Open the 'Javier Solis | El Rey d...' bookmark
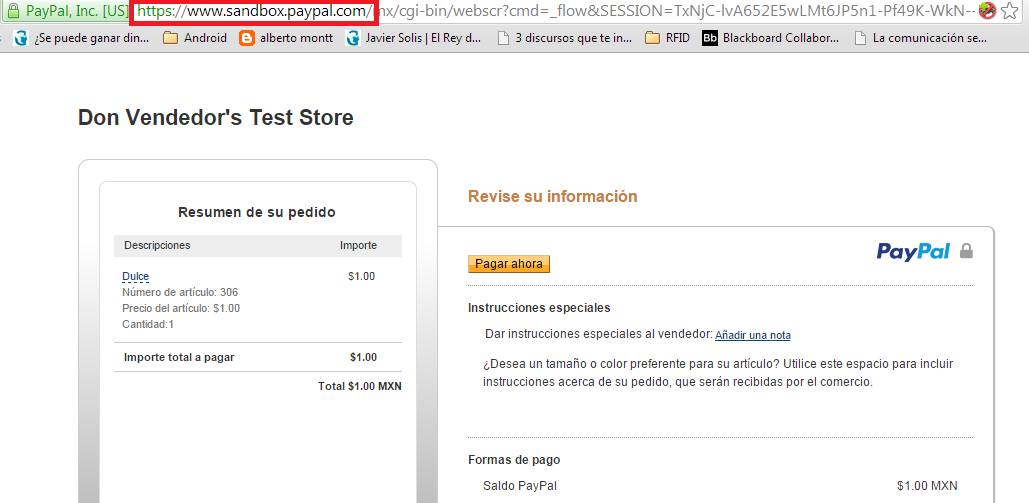The height and width of the screenshot is (503, 1029). point(414,38)
